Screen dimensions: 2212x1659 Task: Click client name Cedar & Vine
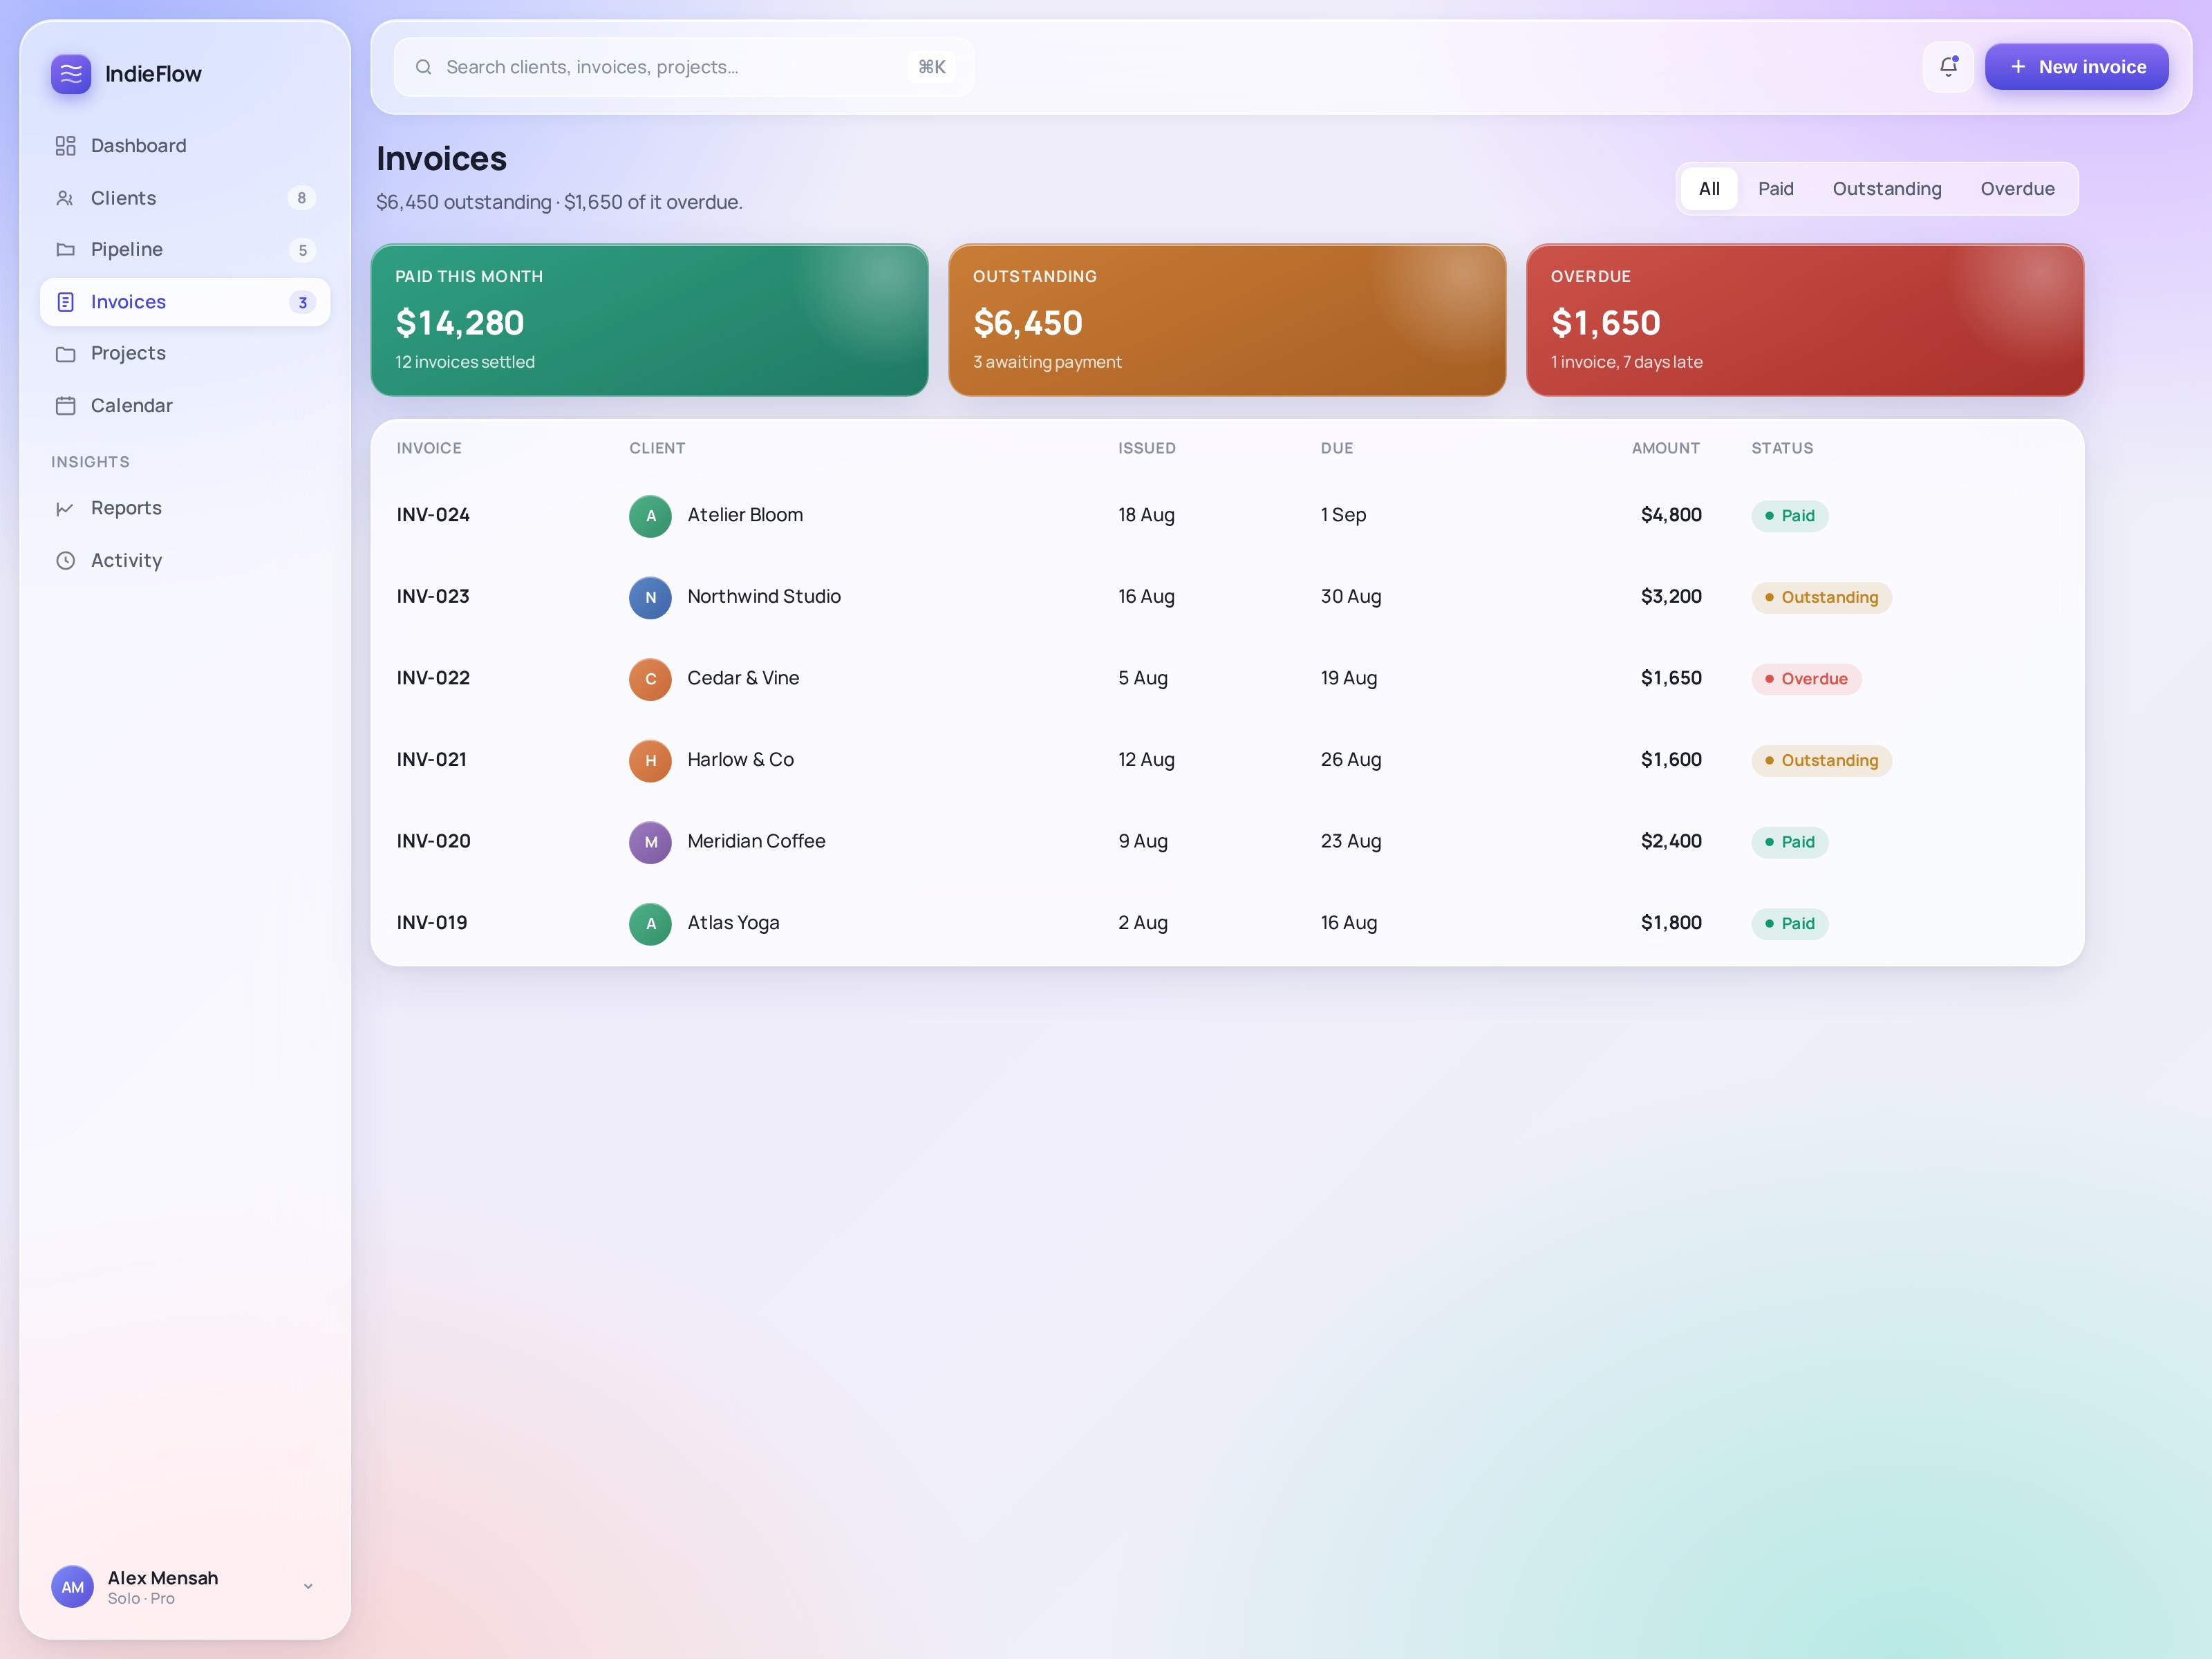743,678
